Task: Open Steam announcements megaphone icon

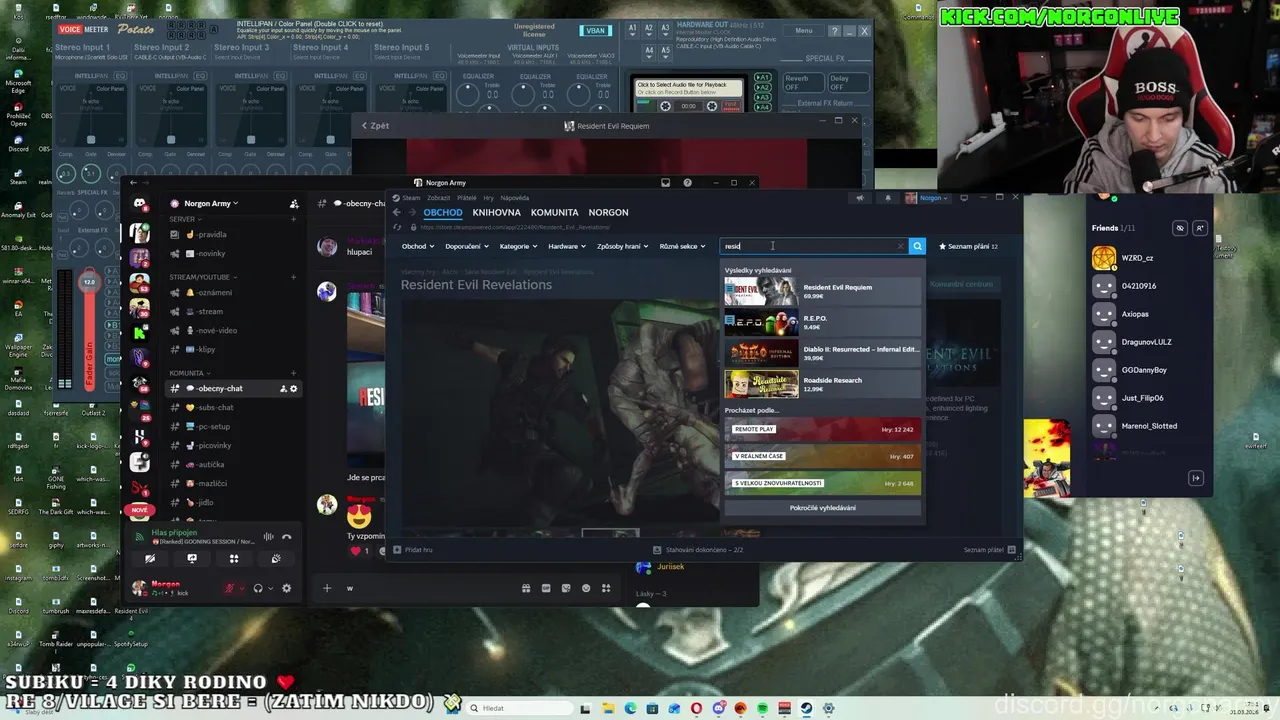Action: pyautogui.click(x=860, y=198)
